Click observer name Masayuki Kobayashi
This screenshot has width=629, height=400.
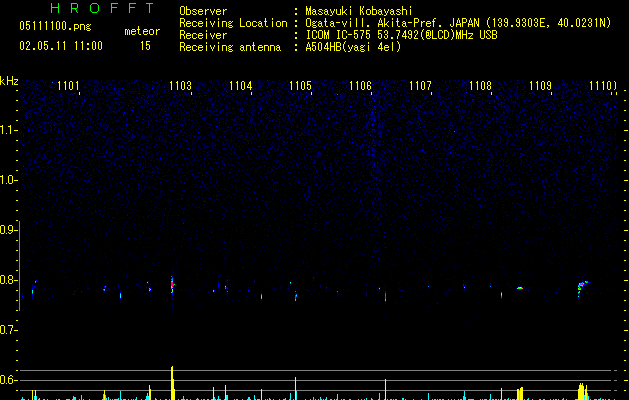358,11
